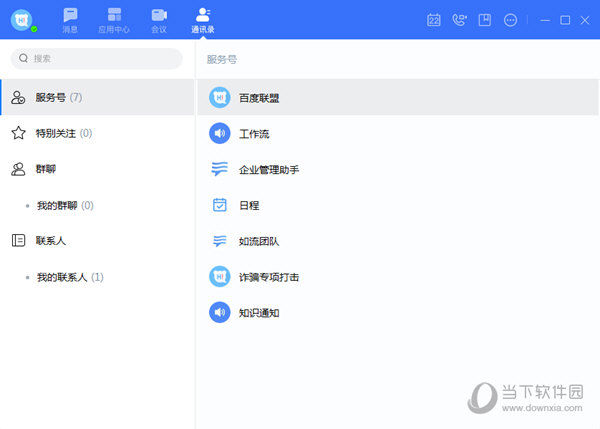Open 我的群聊 (0) sub-item
This screenshot has height=429, width=600.
click(97, 206)
